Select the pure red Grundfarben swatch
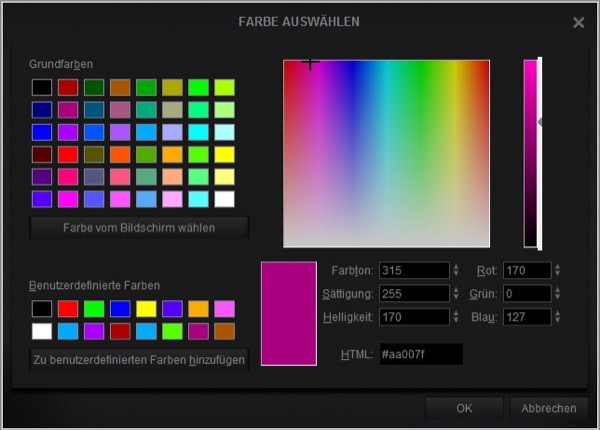The image size is (600, 430). 68,155
